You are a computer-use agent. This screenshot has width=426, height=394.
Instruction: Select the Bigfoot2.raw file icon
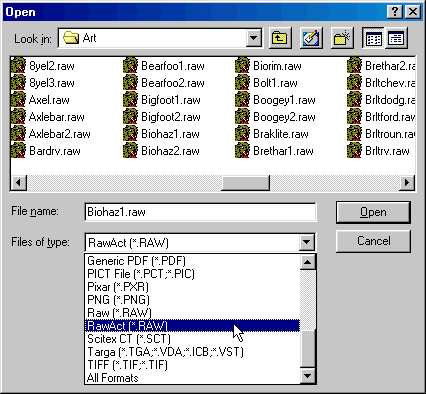(x=130, y=117)
